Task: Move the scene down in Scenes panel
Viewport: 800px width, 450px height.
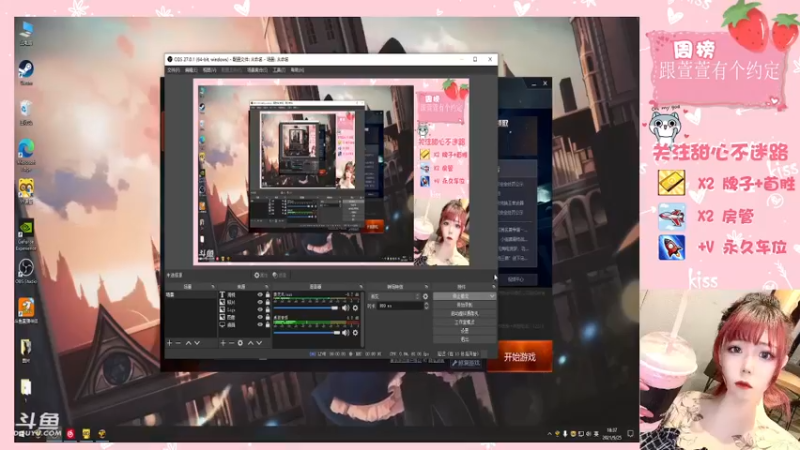Action: point(197,343)
